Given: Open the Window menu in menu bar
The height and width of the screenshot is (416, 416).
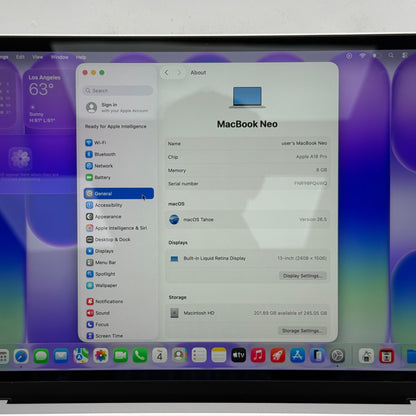Looking at the screenshot, I should tap(60, 57).
